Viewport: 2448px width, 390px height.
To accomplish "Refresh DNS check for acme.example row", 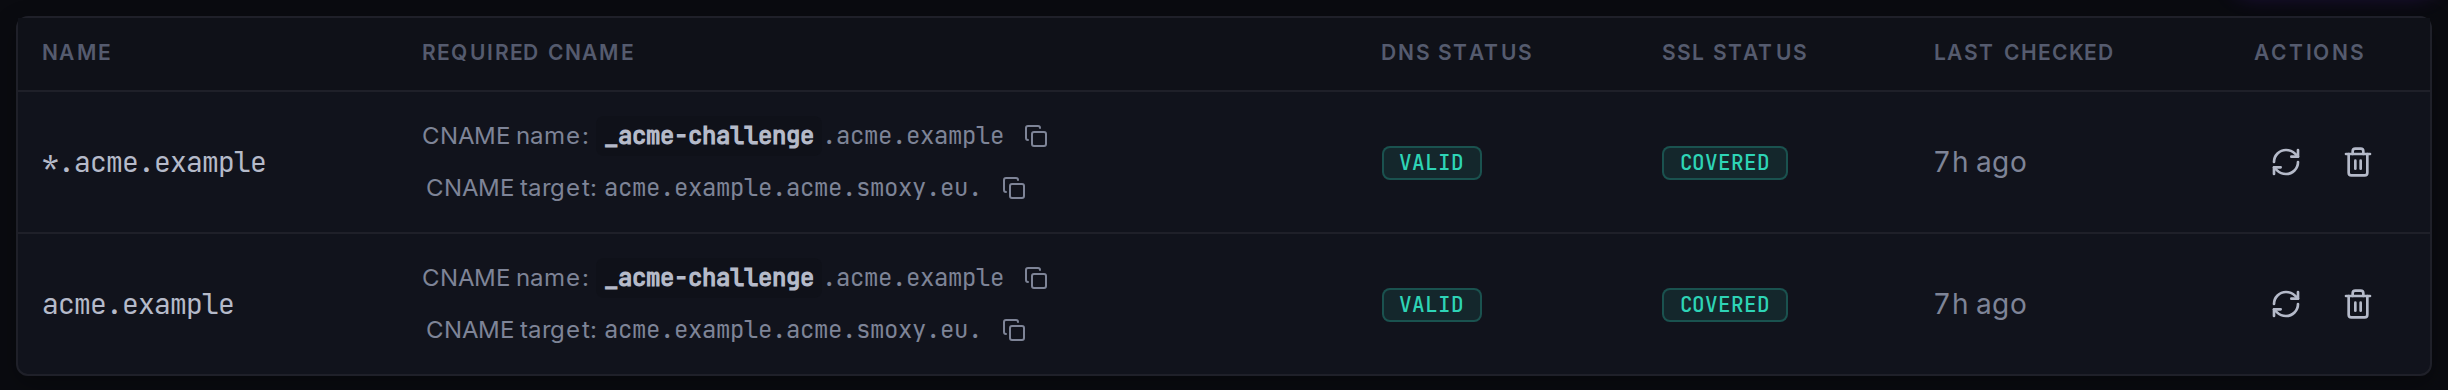I will [2286, 304].
